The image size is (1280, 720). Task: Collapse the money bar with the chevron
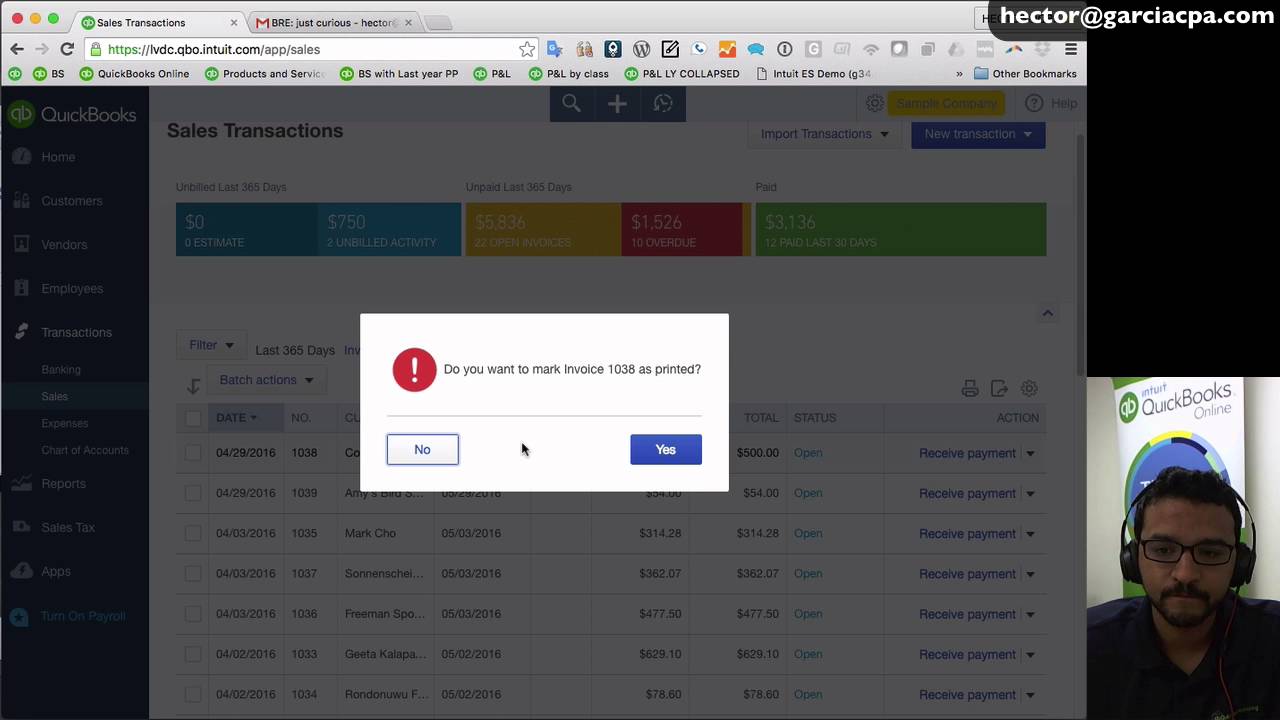point(1047,313)
